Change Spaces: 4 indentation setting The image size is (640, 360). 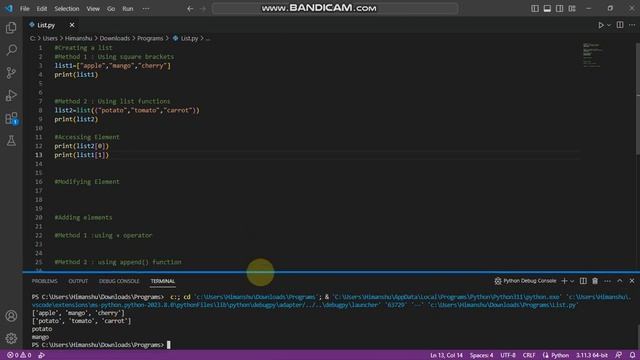pyautogui.click(x=481, y=355)
